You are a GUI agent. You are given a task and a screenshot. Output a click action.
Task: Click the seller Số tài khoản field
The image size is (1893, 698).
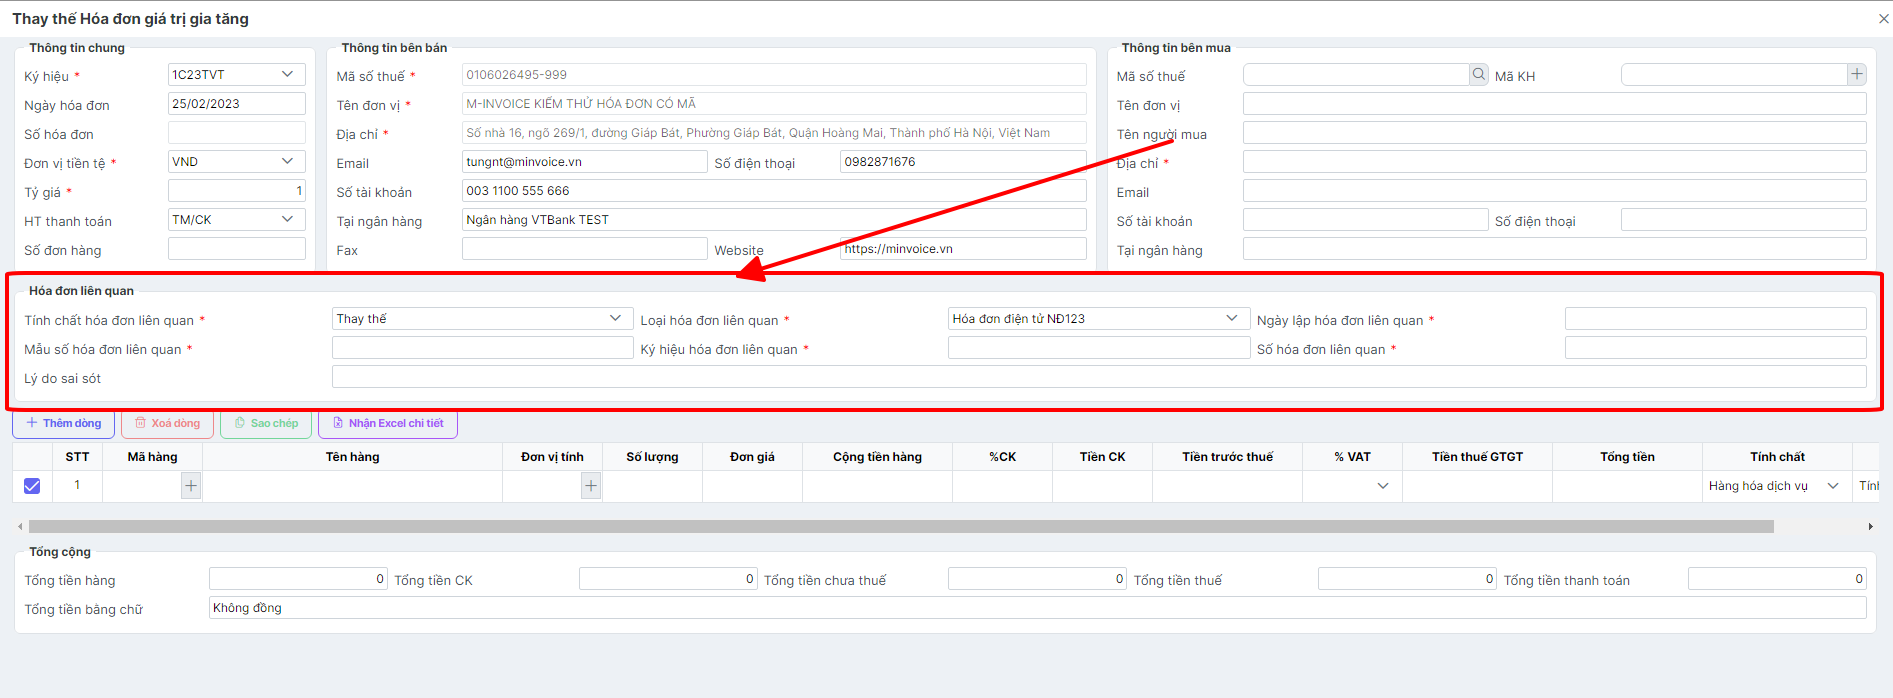click(x=774, y=191)
